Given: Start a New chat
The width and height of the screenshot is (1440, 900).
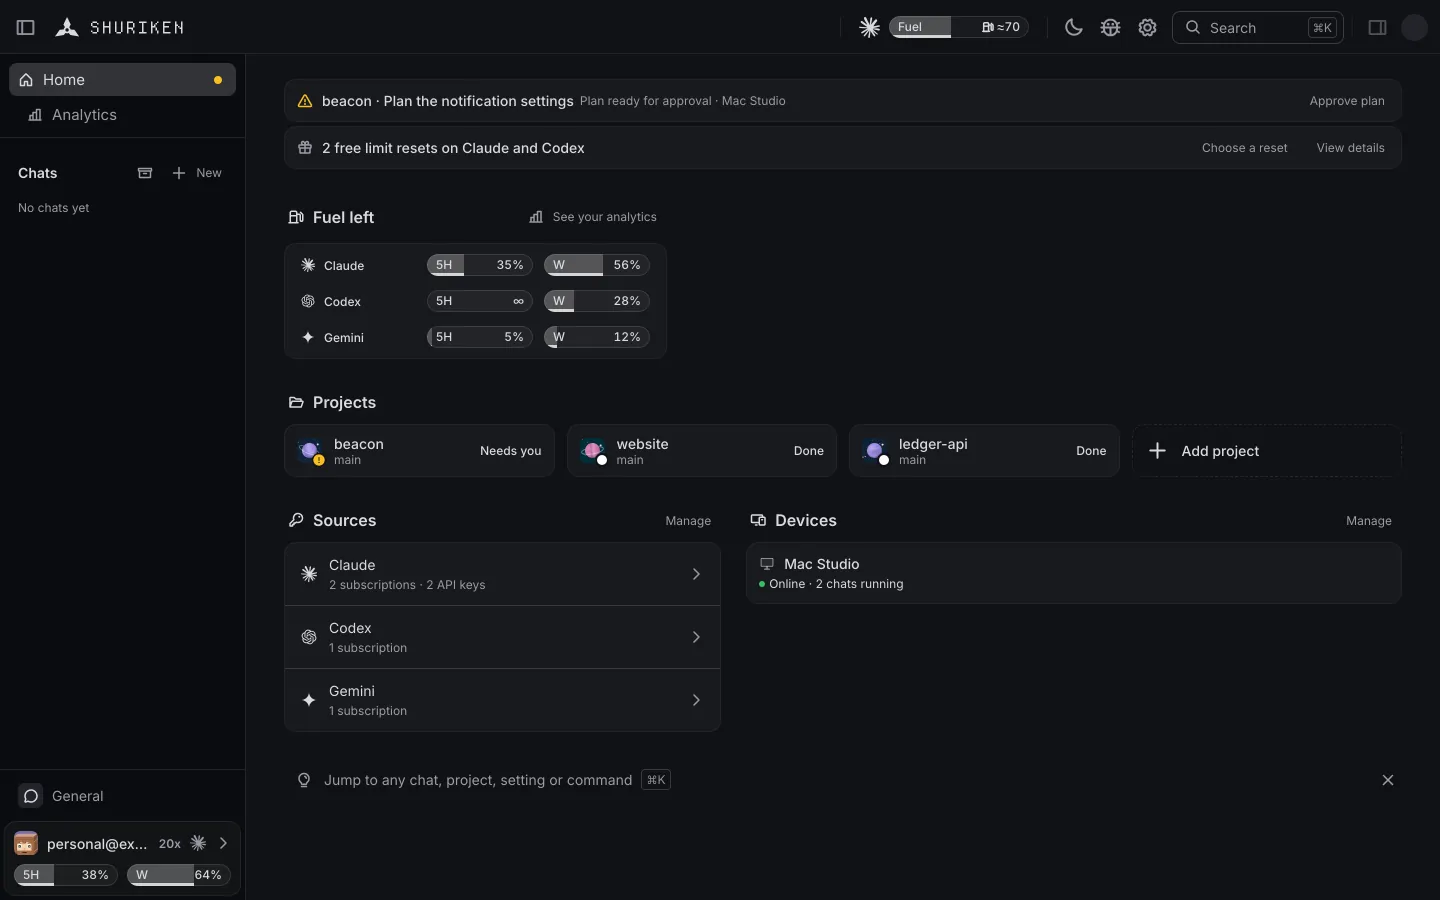Looking at the screenshot, I should (x=197, y=173).
